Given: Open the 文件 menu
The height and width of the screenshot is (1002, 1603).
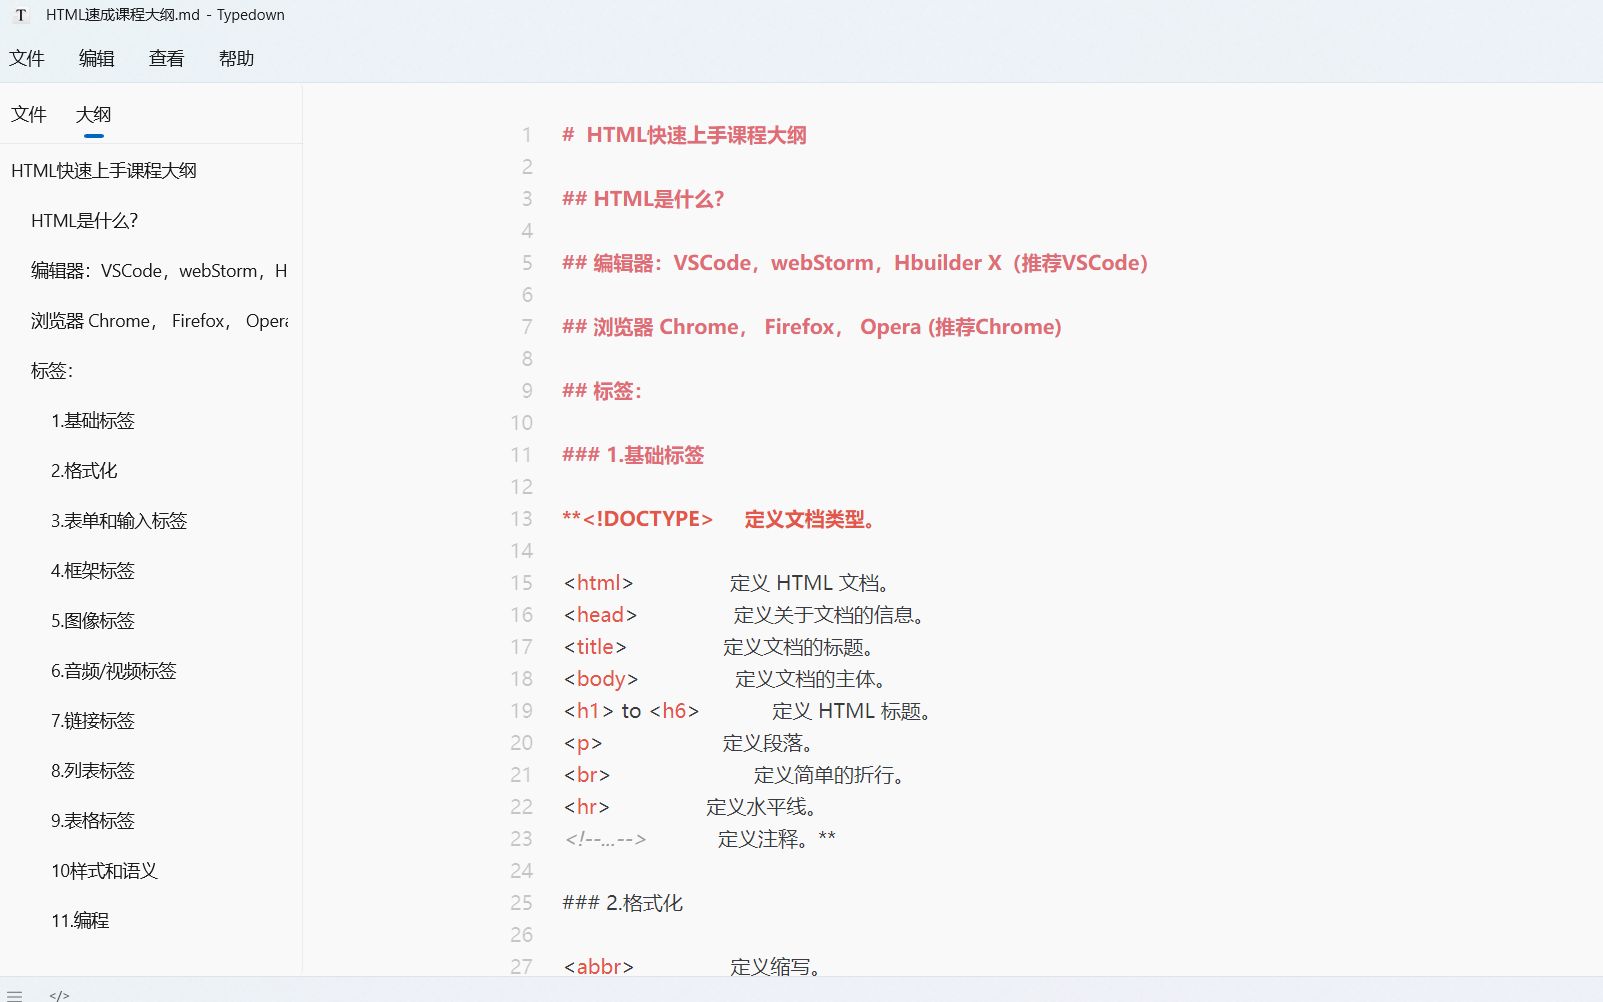Looking at the screenshot, I should (27, 59).
